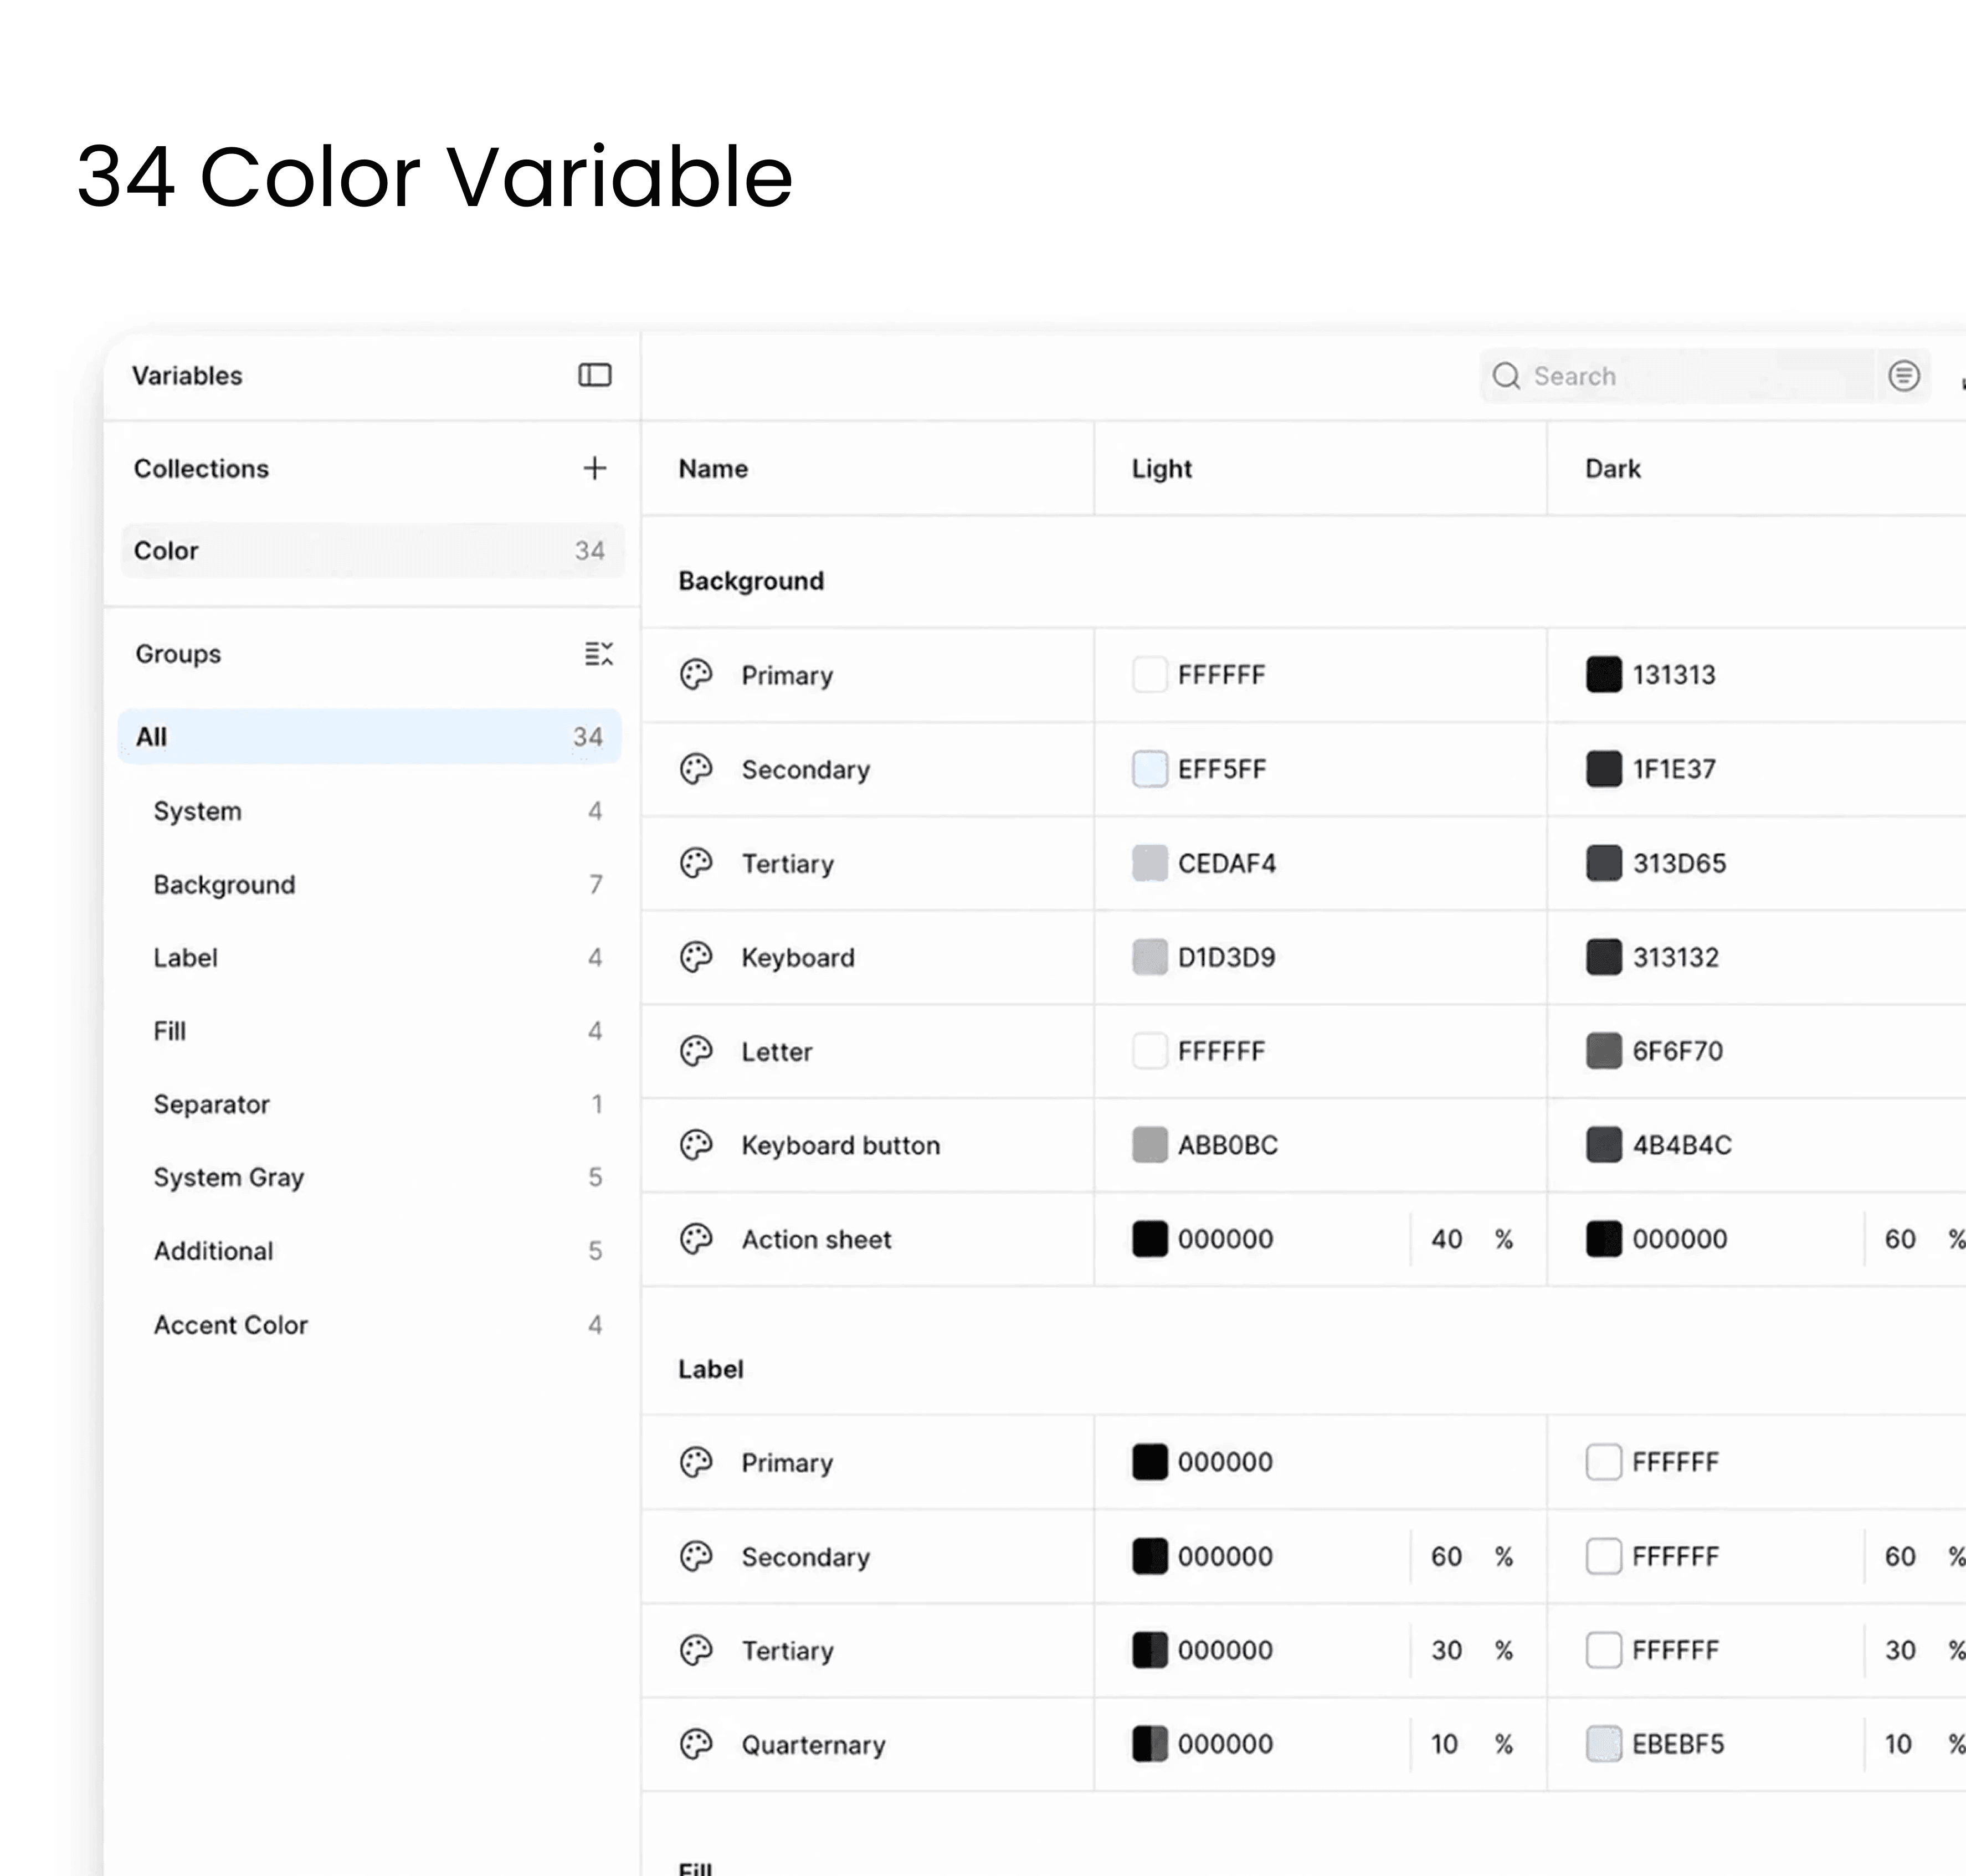This screenshot has width=1966, height=1876.
Task: Click the palette icon on Action sheet row
Action: tap(696, 1239)
